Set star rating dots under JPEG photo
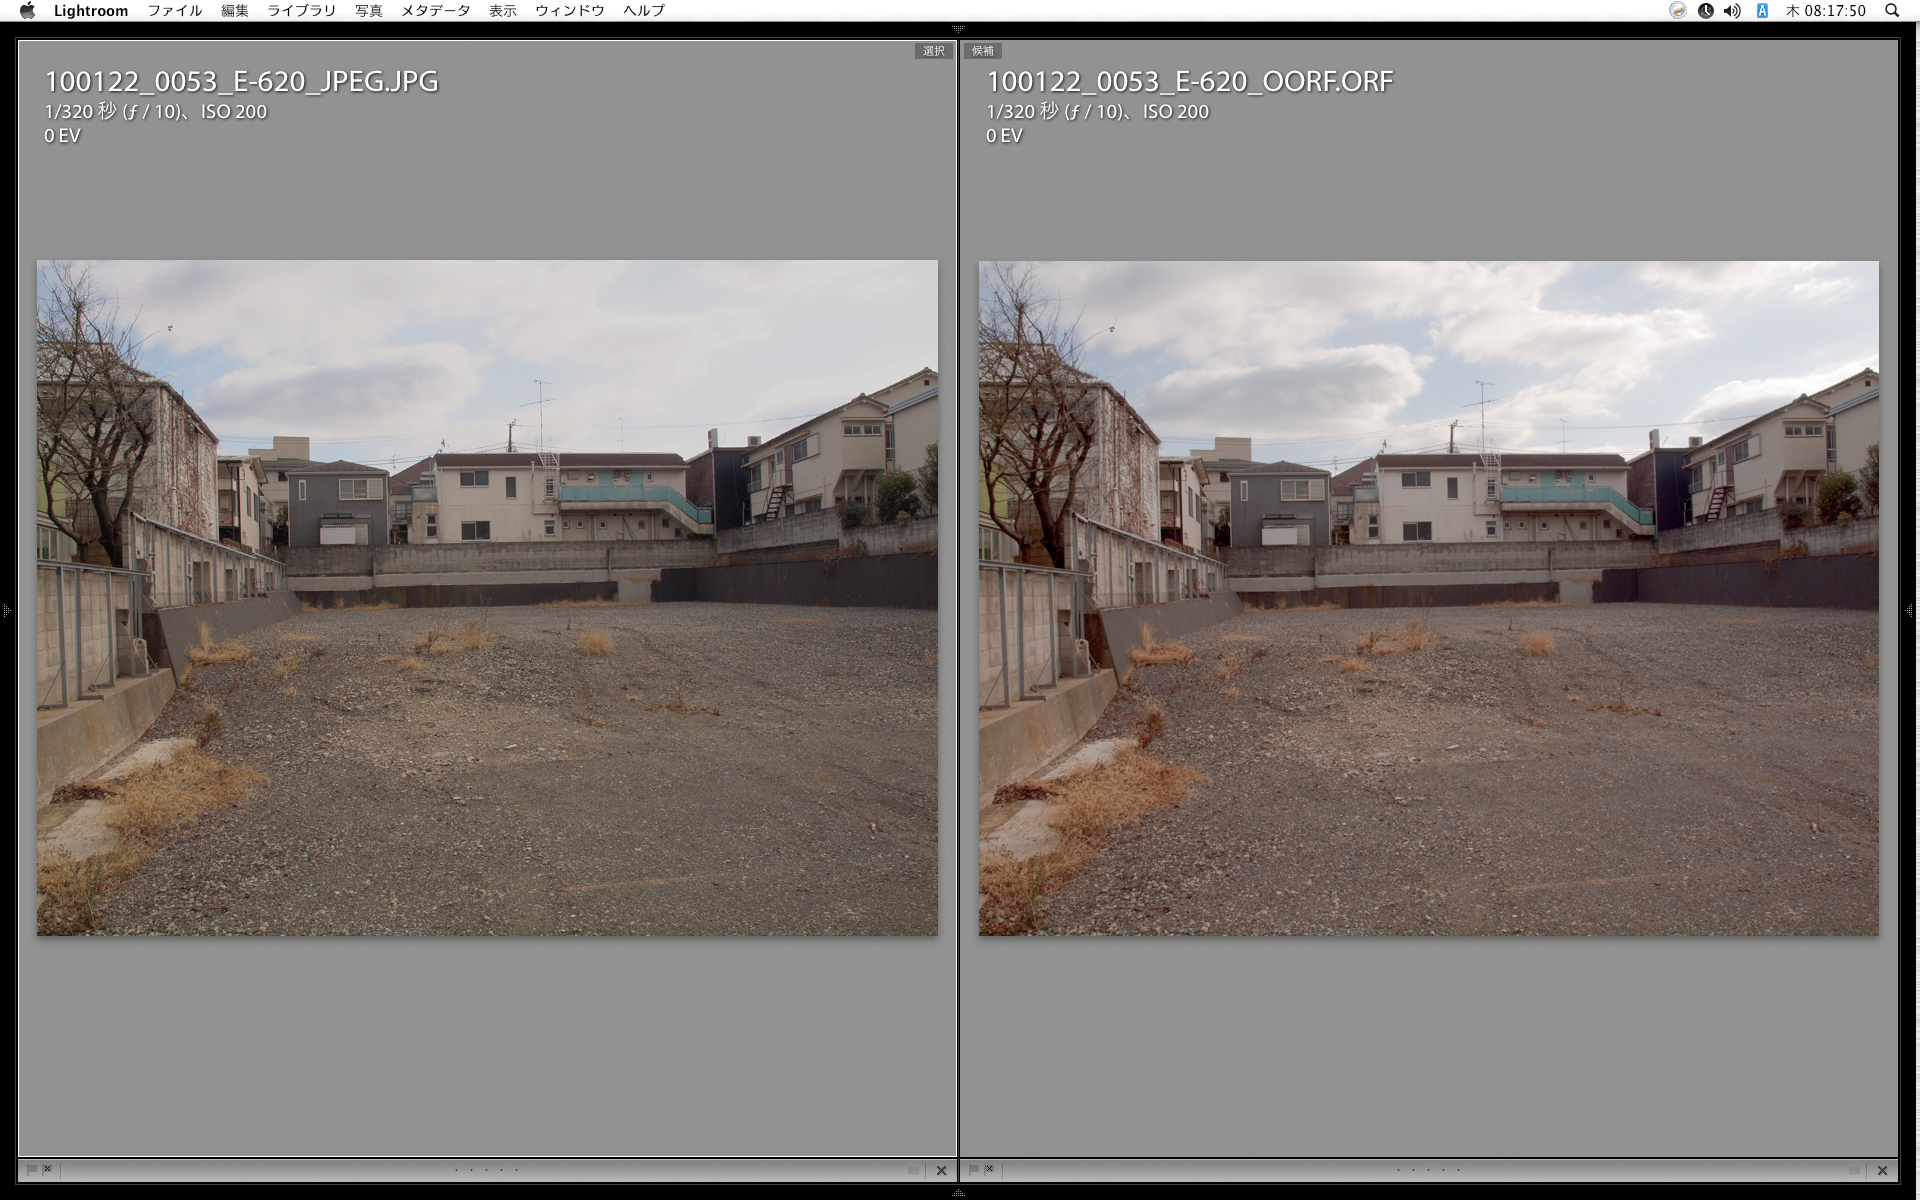This screenshot has width=1920, height=1200. coord(487,1170)
